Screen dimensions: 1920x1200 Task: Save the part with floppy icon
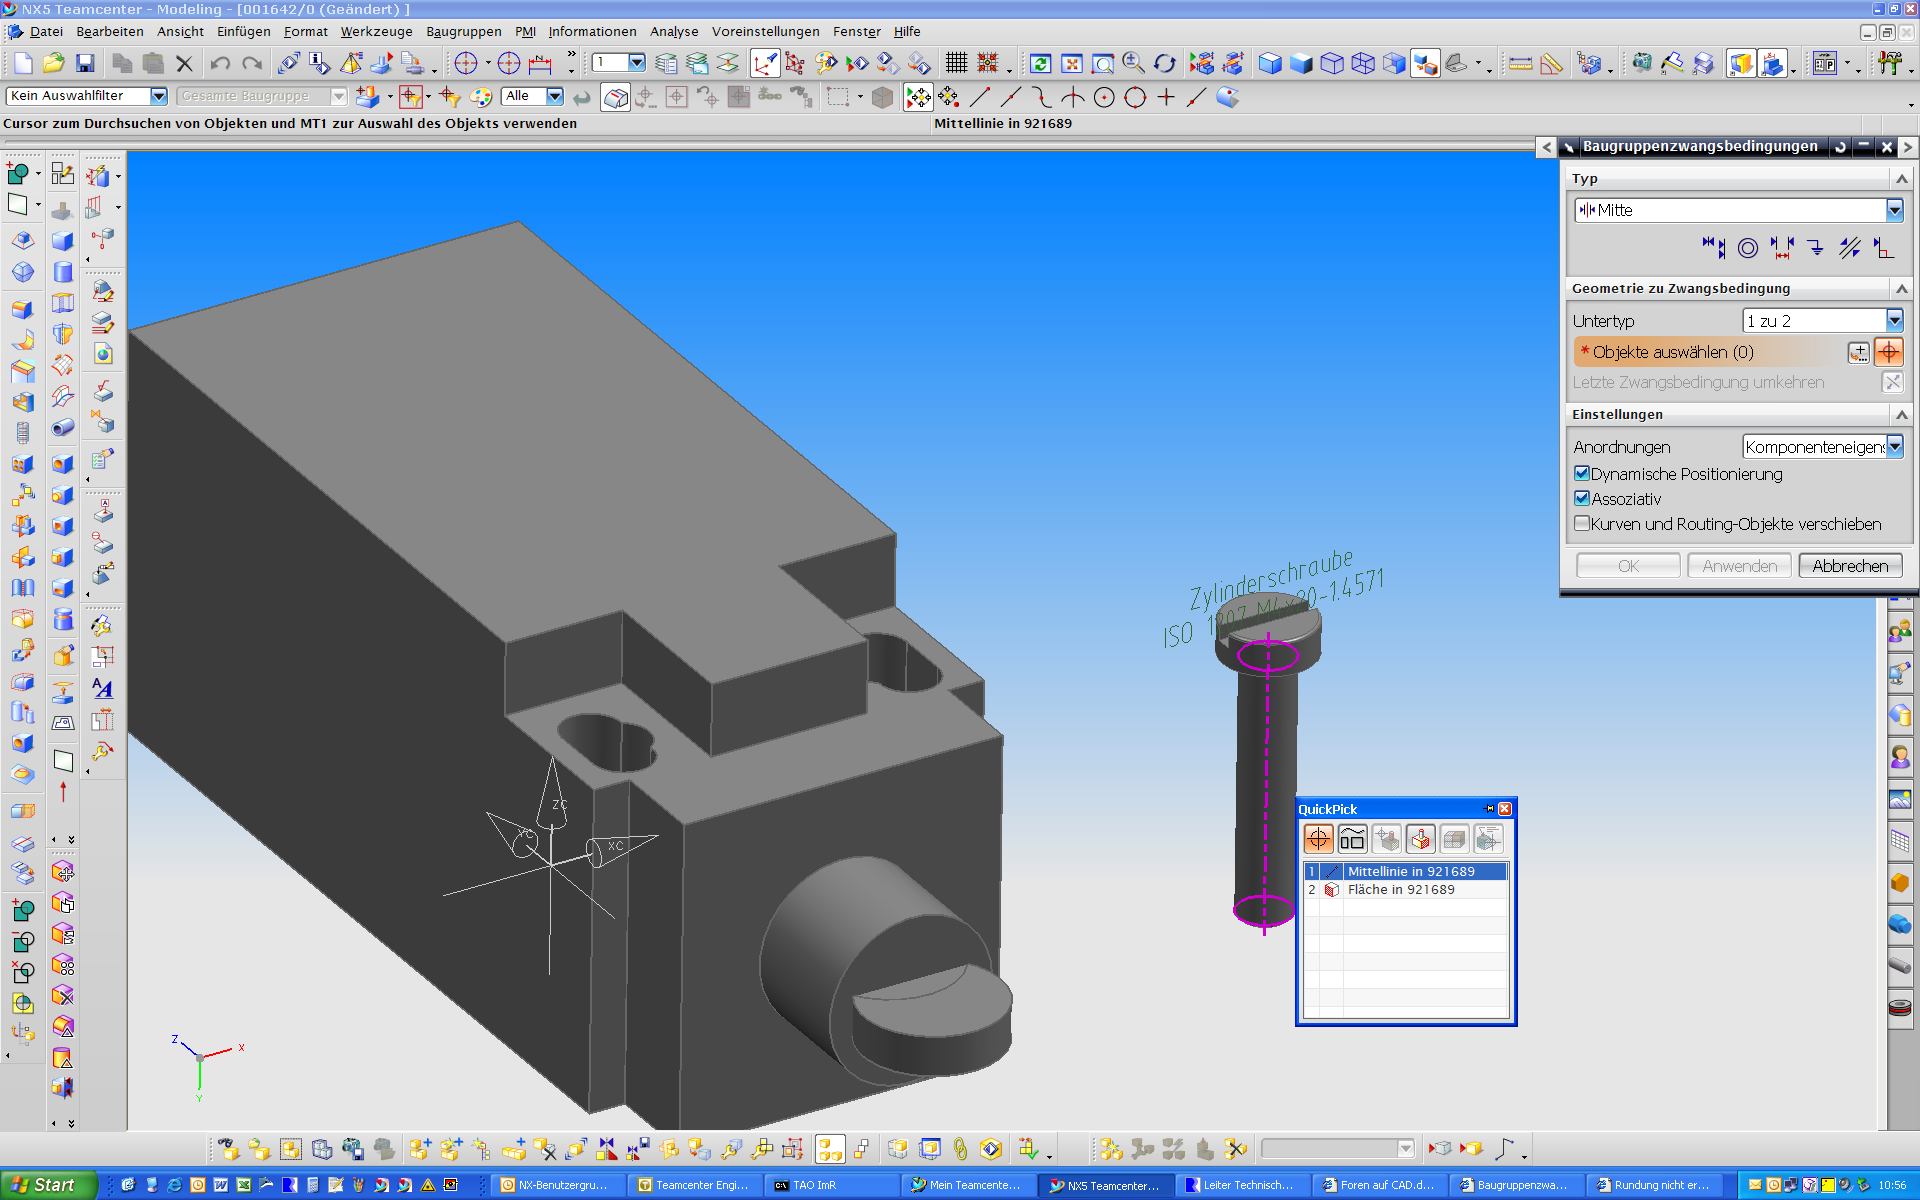85,64
